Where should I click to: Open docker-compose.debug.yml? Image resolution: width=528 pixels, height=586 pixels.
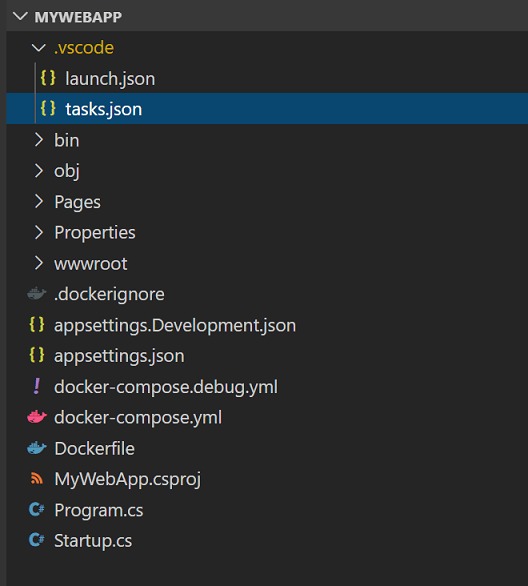[x=166, y=387]
